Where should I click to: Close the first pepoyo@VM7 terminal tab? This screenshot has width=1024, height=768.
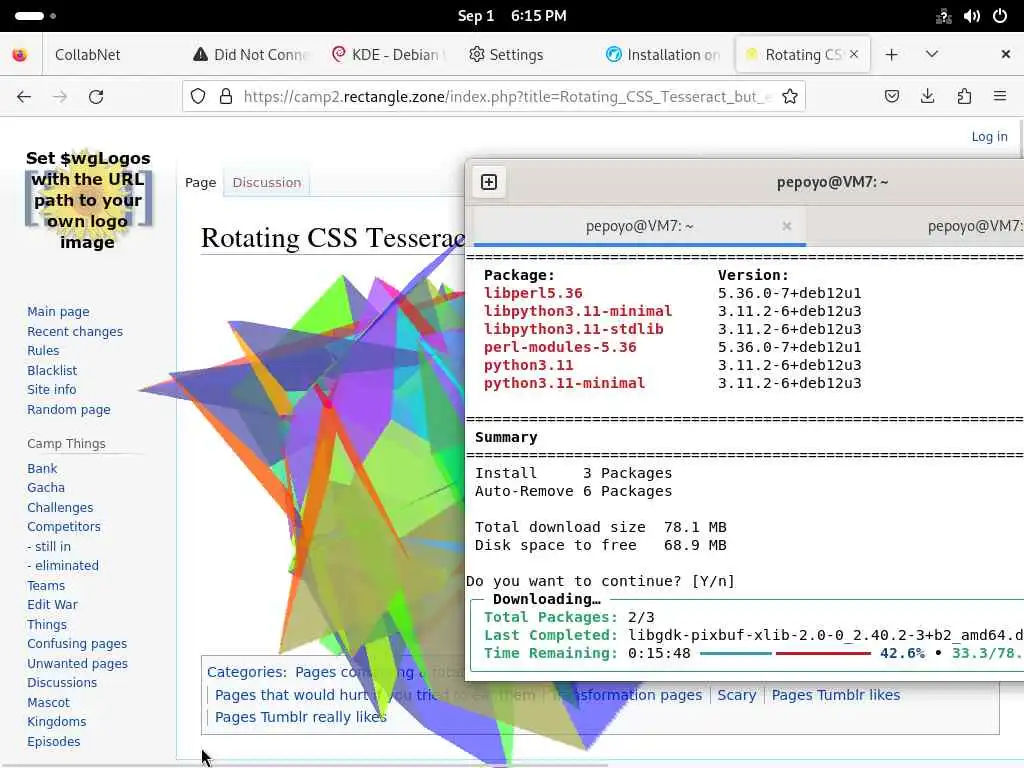click(x=786, y=226)
